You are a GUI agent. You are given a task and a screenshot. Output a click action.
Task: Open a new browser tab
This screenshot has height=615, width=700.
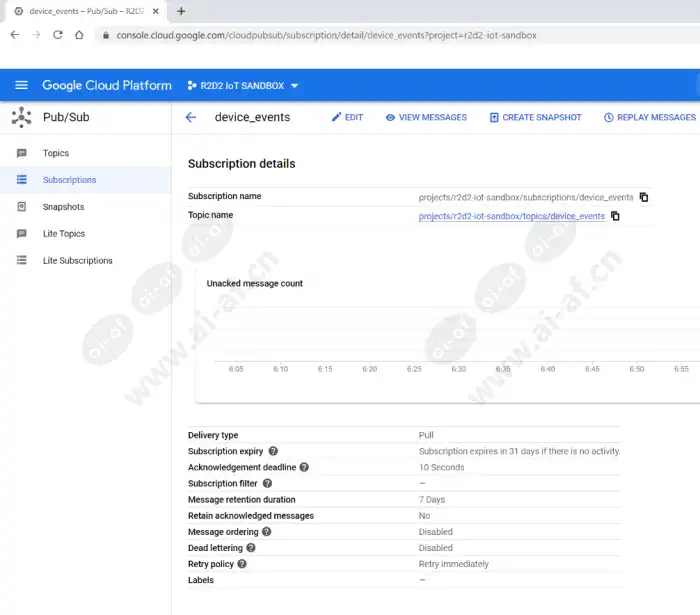click(x=181, y=11)
